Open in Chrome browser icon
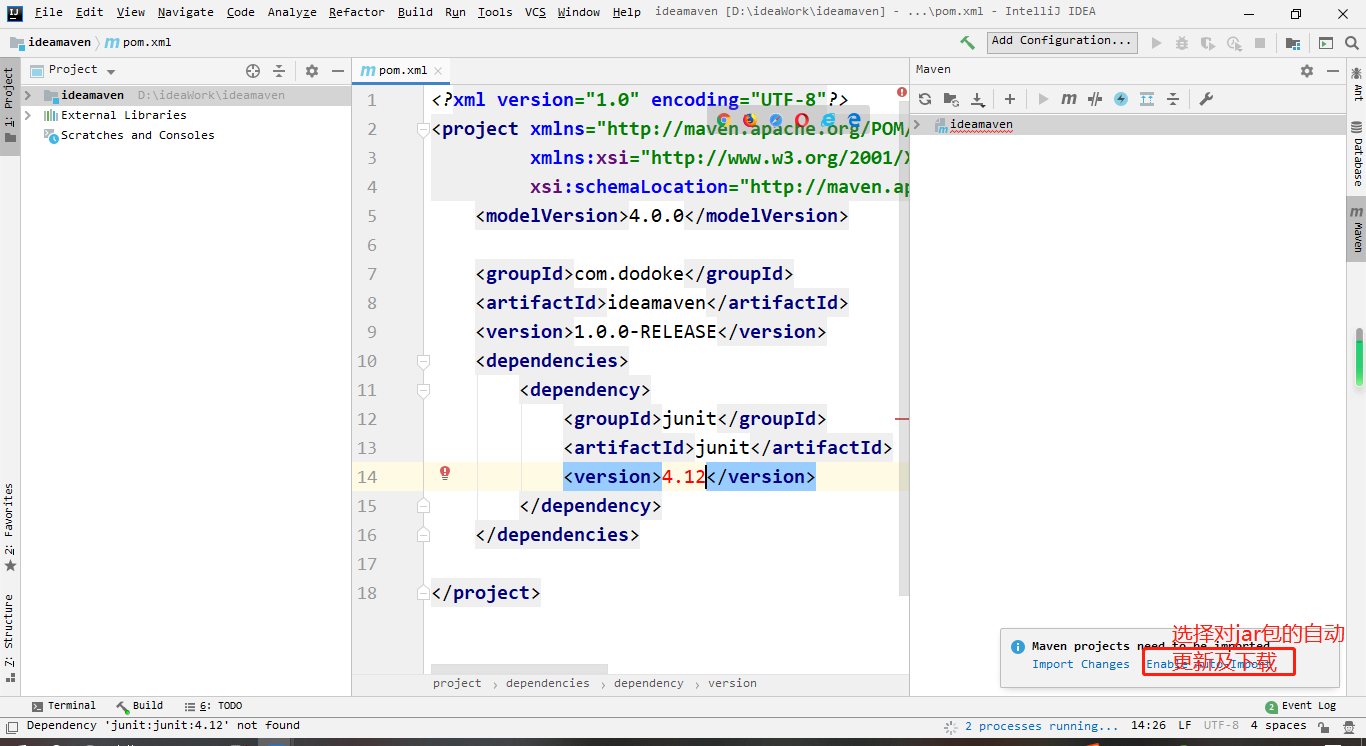This screenshot has height=746, width=1366. 724,120
